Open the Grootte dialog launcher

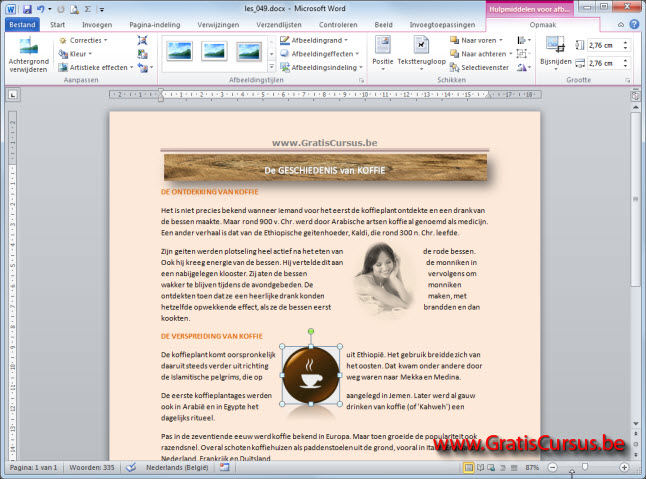pos(627,80)
